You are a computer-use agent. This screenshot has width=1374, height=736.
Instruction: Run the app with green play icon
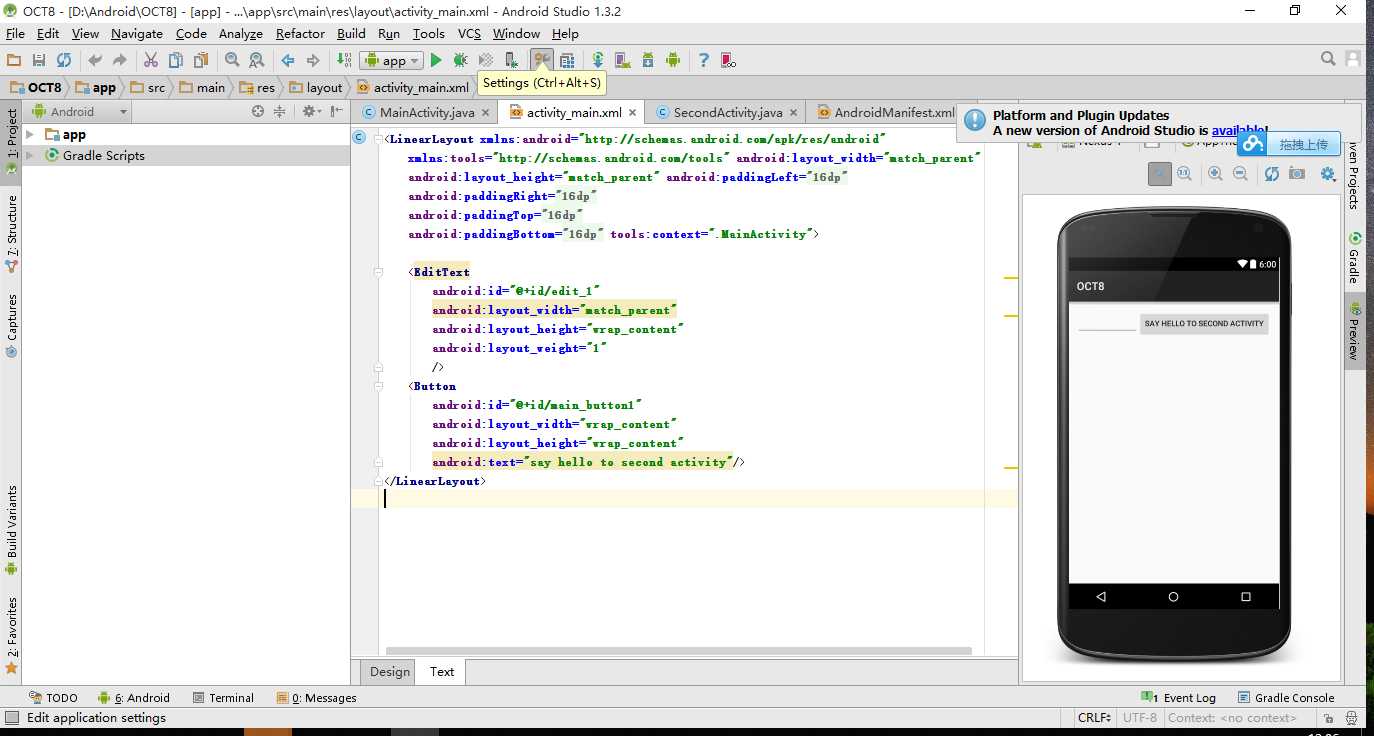(x=436, y=60)
